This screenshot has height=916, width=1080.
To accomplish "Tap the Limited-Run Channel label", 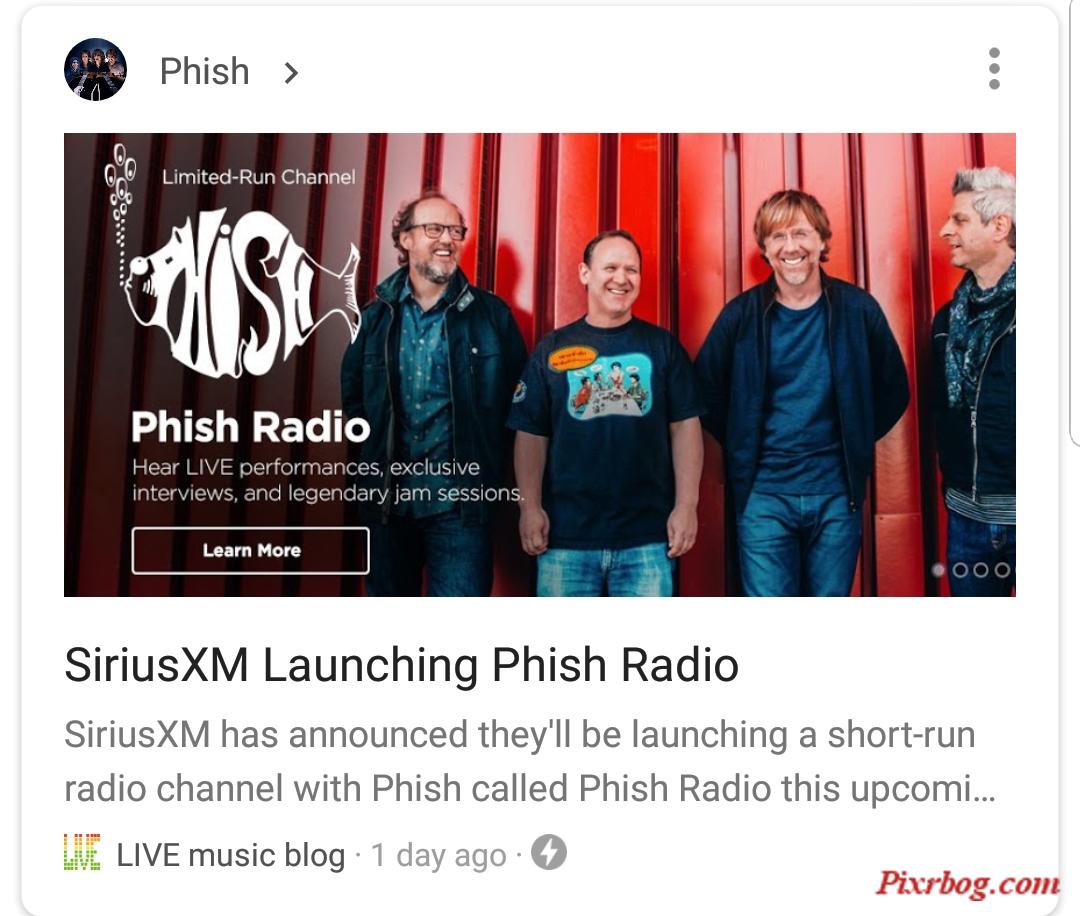I will [259, 177].
